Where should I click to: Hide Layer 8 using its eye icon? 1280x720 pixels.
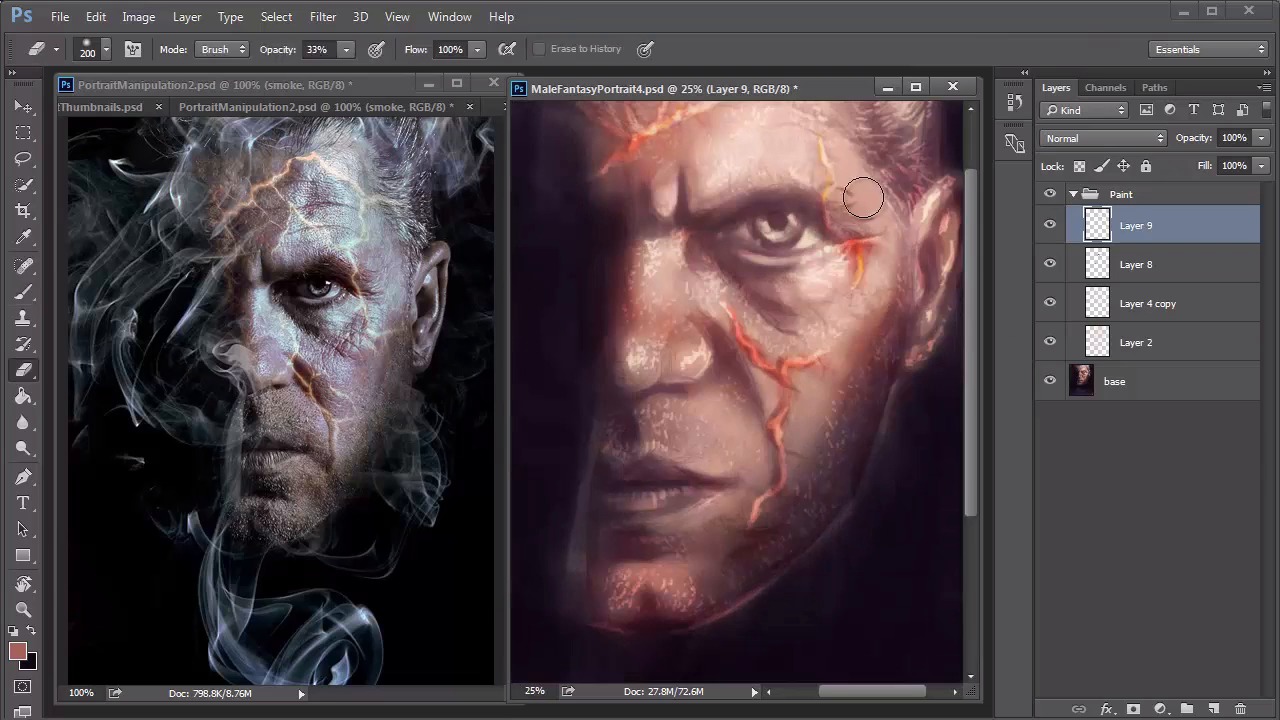coord(1050,264)
